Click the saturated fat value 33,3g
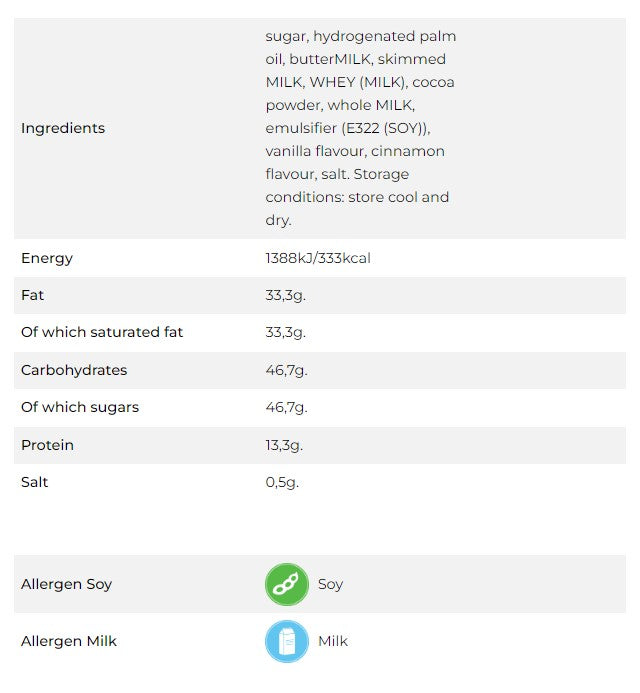This screenshot has height=693, width=640. tap(286, 332)
